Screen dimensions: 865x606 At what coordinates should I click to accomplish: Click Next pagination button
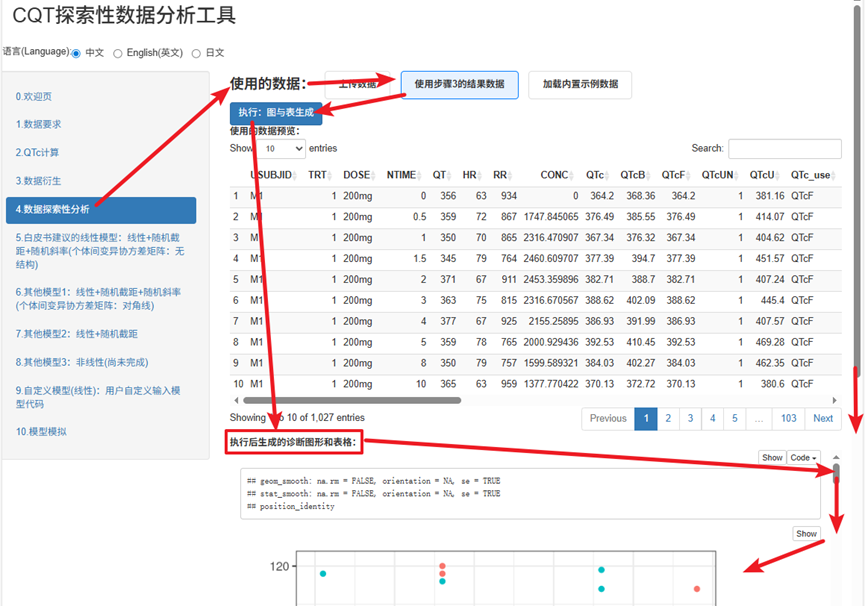(x=823, y=419)
